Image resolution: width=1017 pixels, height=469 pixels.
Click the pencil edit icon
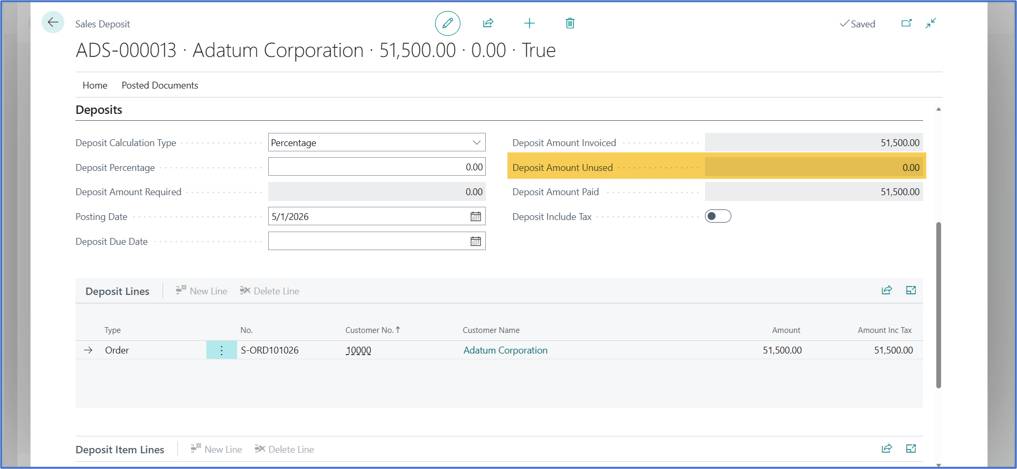[447, 23]
